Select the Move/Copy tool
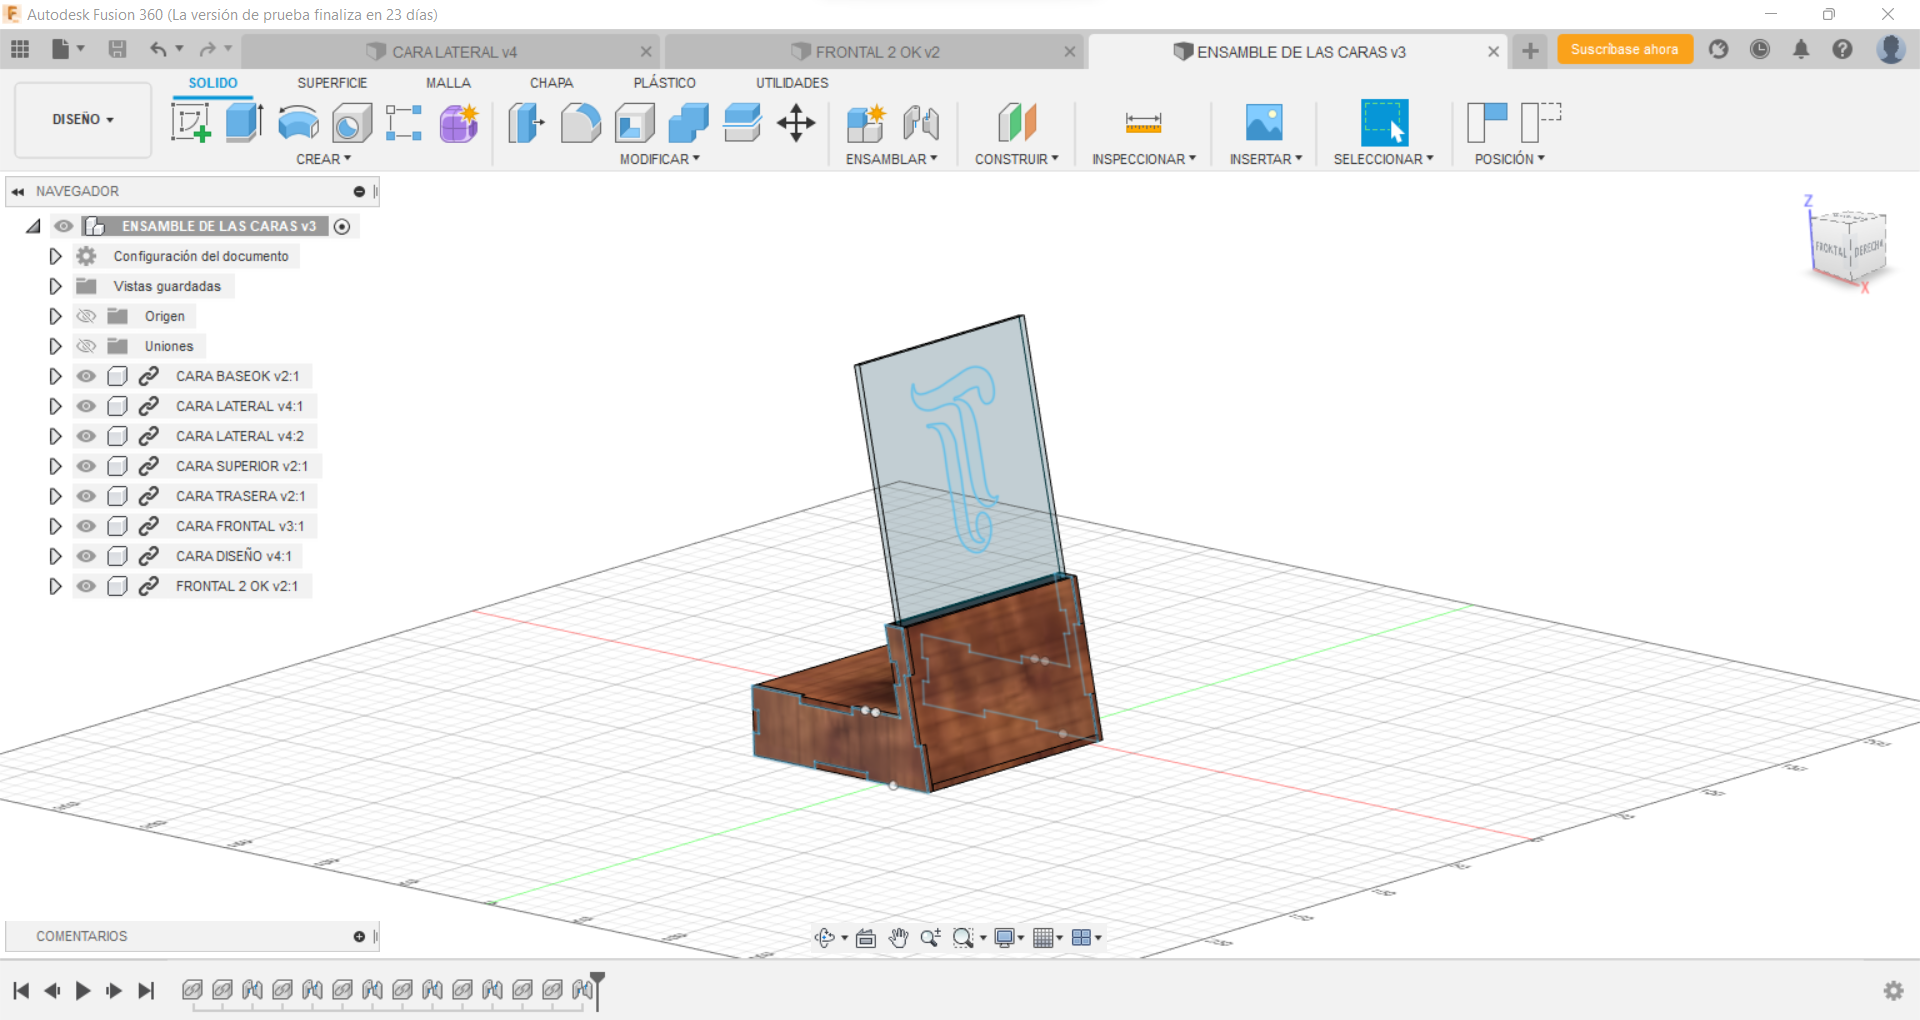Viewport: 1920px width, 1020px height. click(796, 123)
